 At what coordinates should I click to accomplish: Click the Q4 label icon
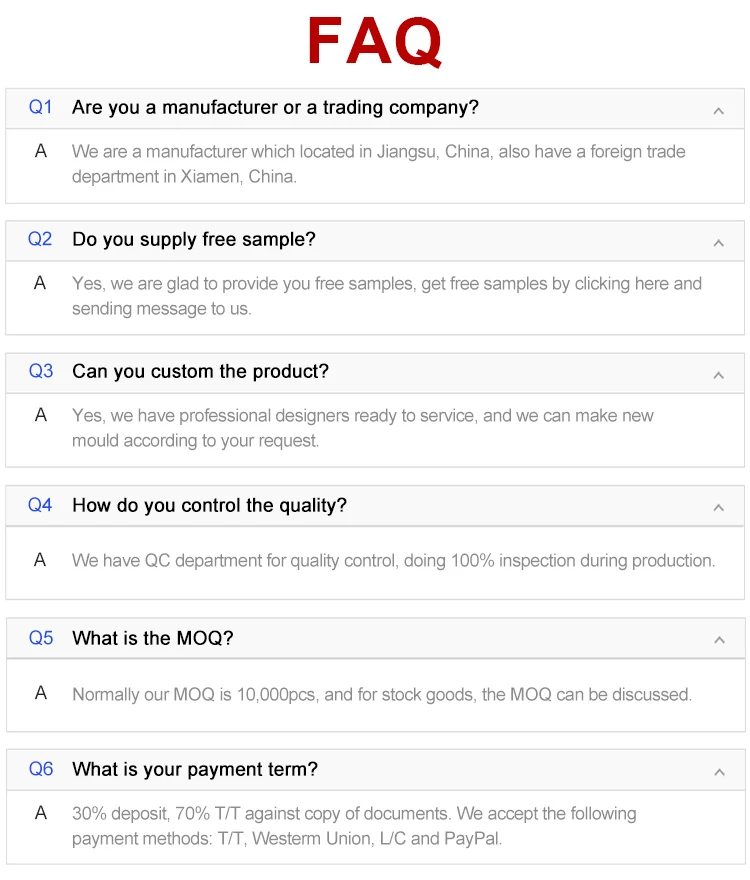point(41,505)
